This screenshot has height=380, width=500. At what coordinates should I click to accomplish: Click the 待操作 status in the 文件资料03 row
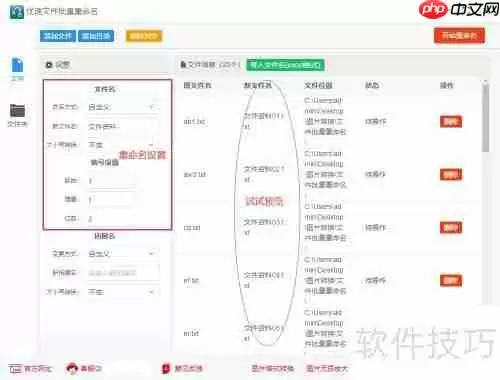coord(376,228)
